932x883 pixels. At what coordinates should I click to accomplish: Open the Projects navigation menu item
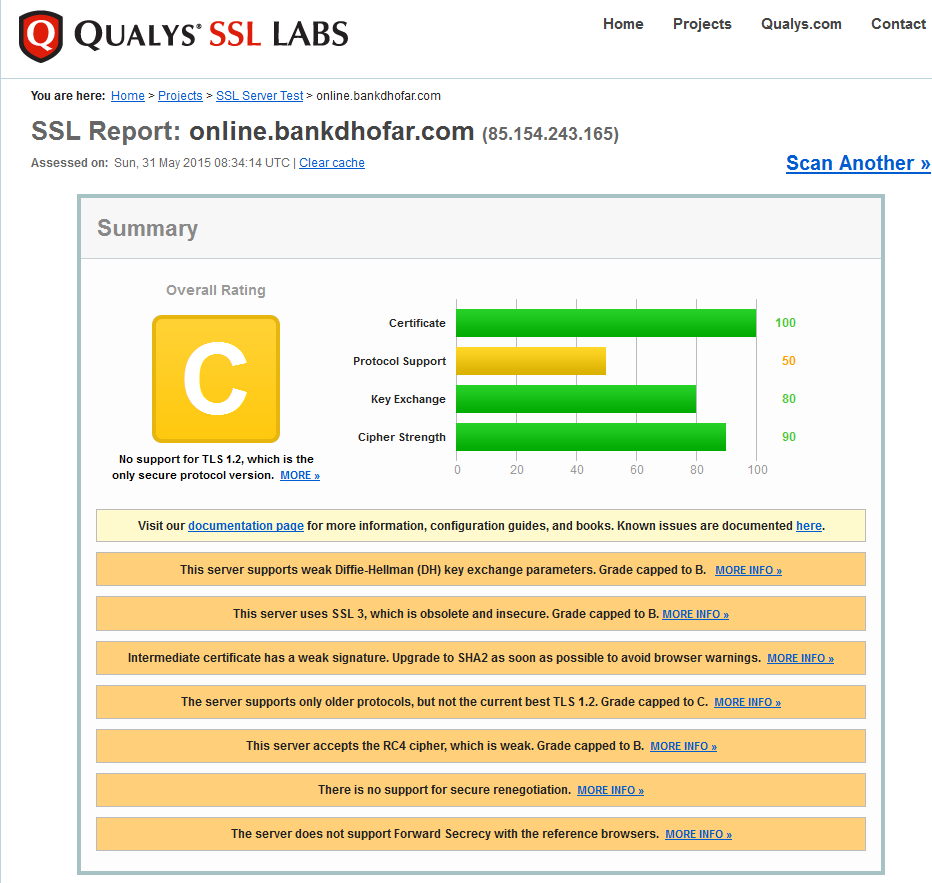702,24
